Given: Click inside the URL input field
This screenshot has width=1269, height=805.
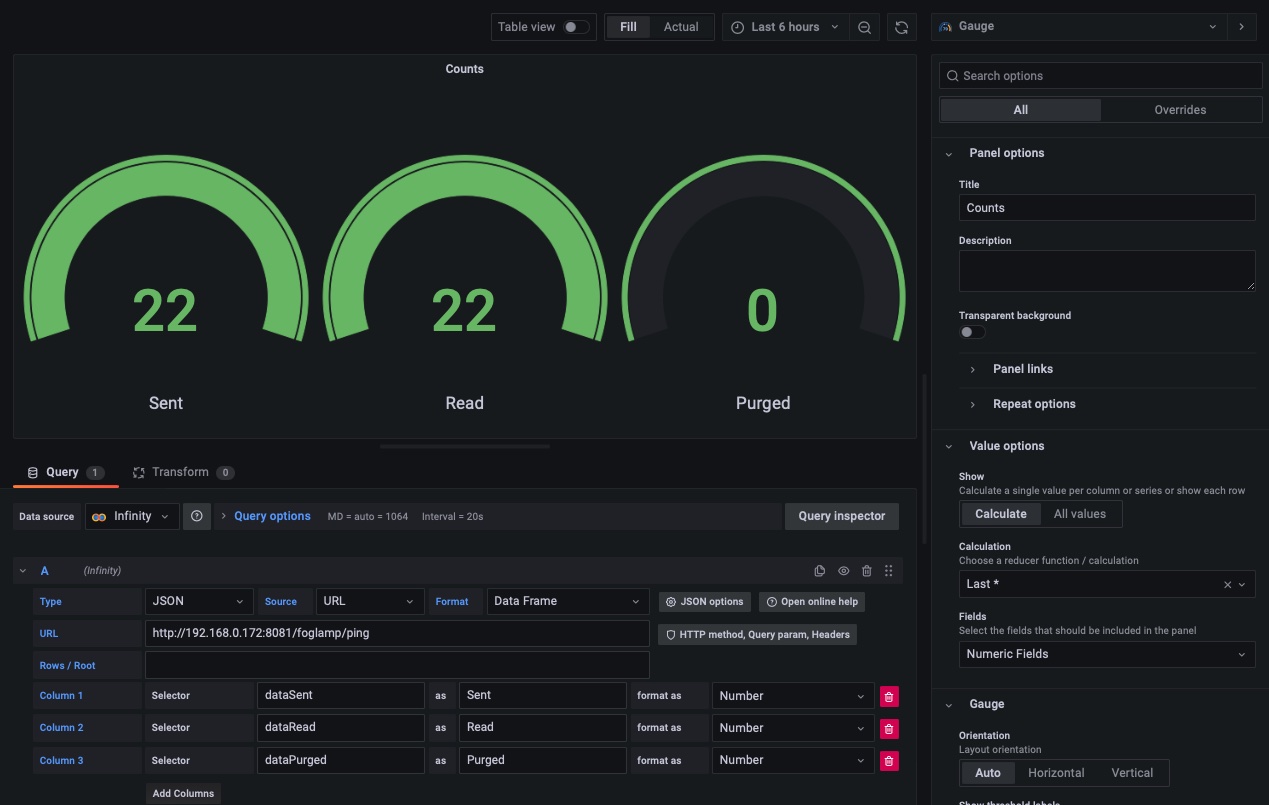Looking at the screenshot, I should [x=397, y=633].
